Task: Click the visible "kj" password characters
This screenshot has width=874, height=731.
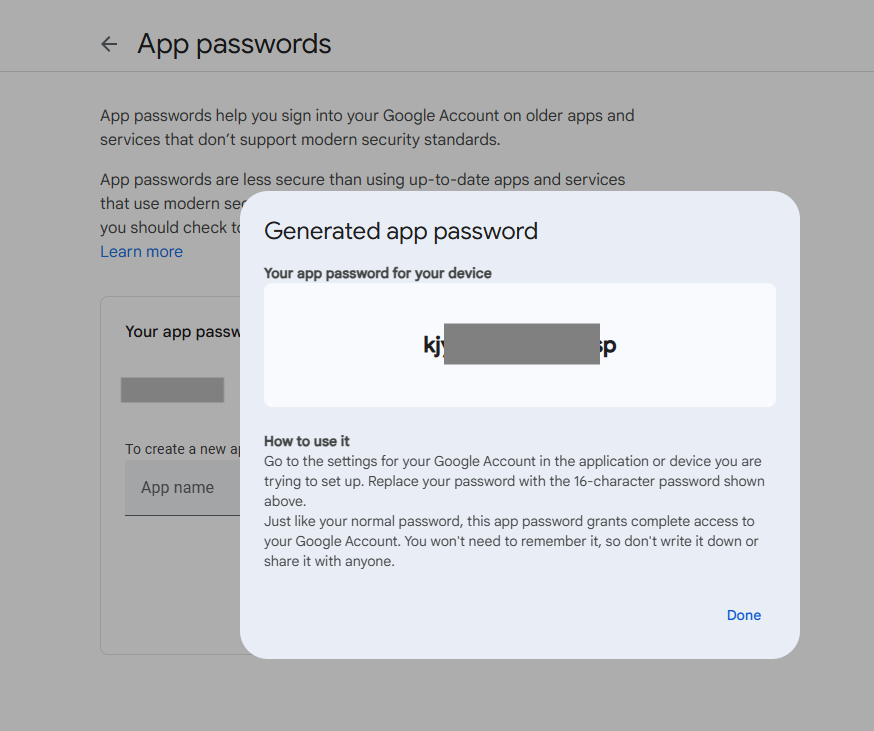Action: [433, 346]
